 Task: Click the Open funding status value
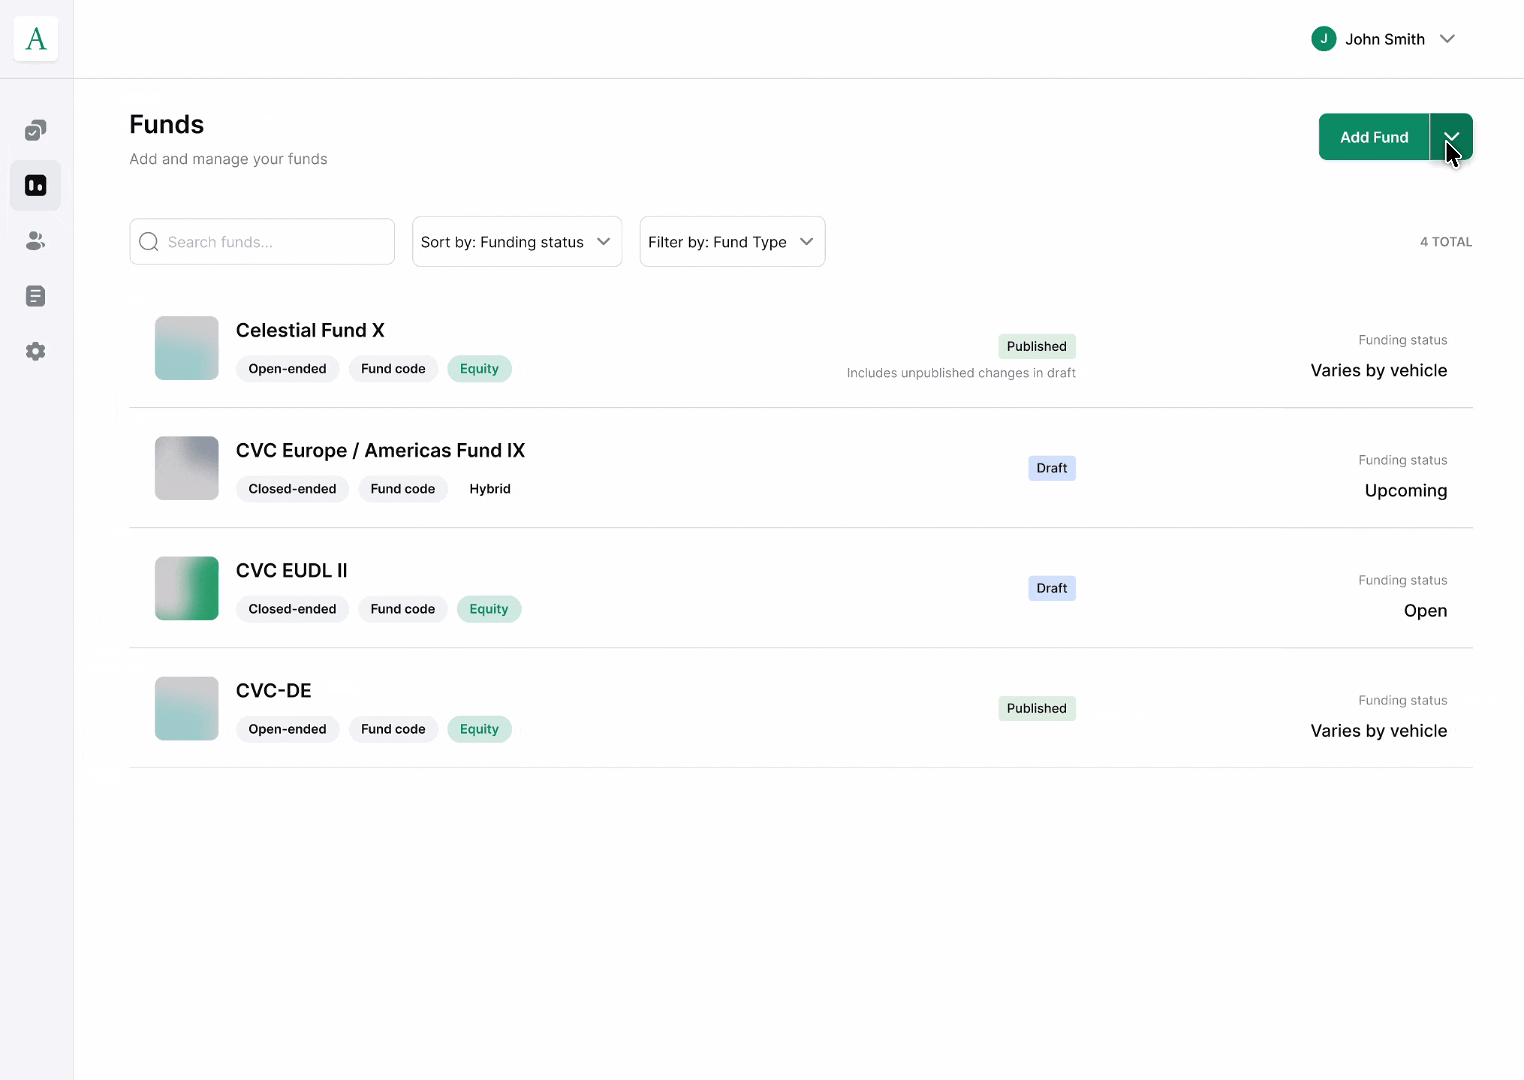click(x=1426, y=611)
